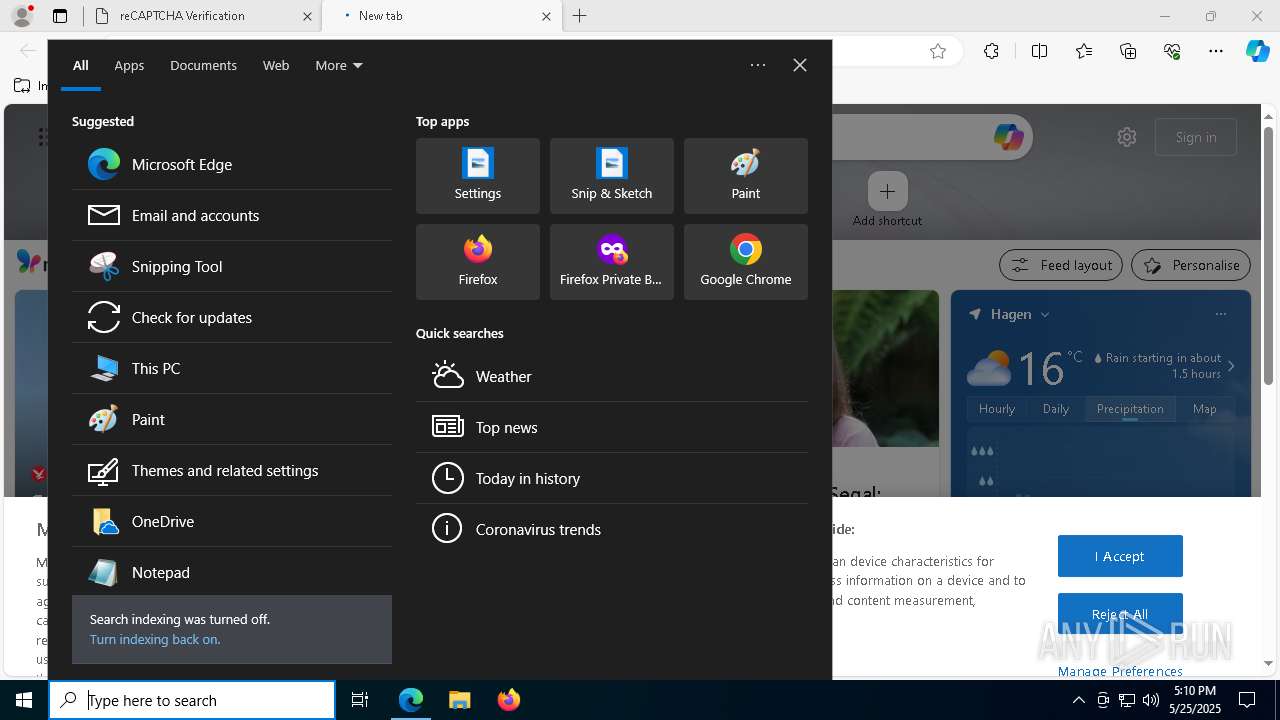
Task: Open Copilot sidebar in Edge
Action: (x=1258, y=52)
